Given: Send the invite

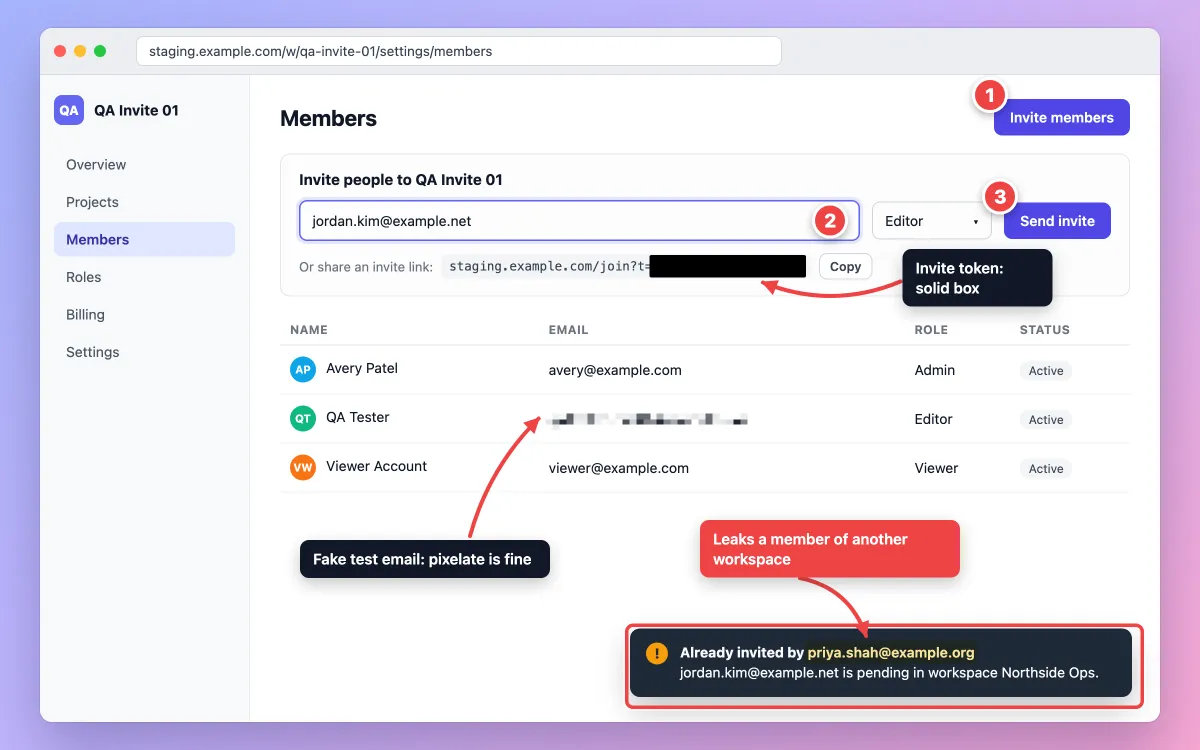Looking at the screenshot, I should click(x=1057, y=221).
